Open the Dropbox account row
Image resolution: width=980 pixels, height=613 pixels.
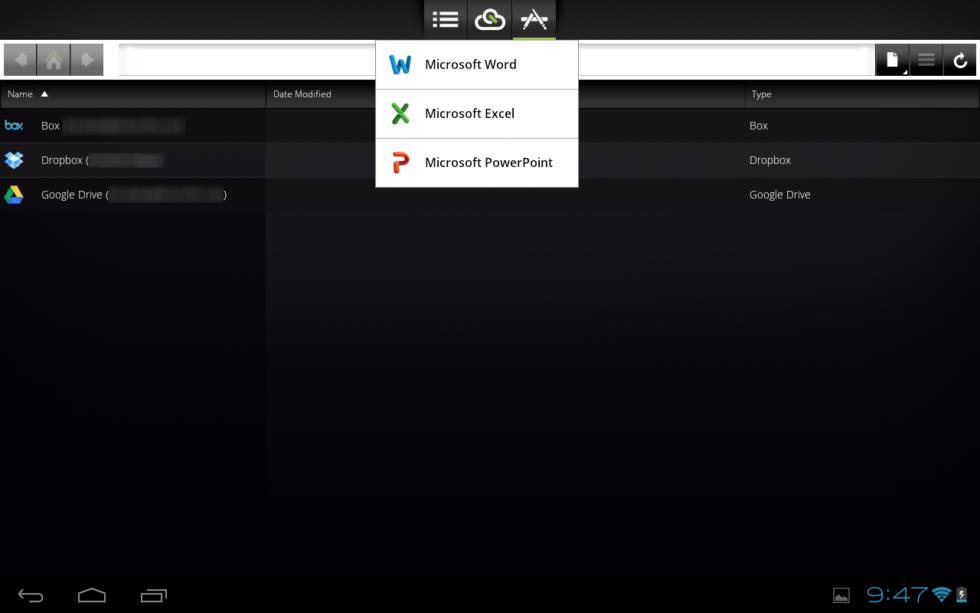click(490, 160)
